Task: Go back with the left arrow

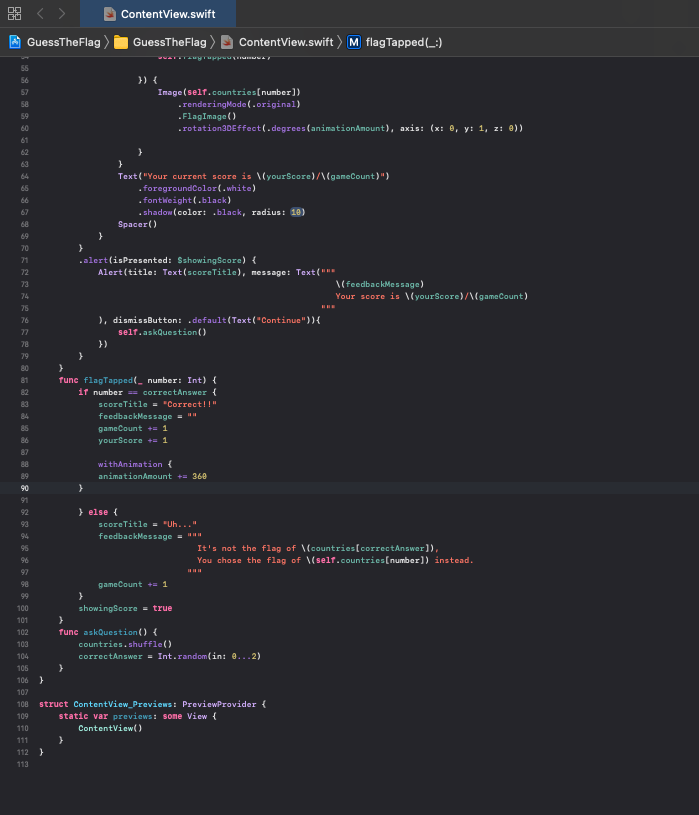Action: tap(40, 14)
